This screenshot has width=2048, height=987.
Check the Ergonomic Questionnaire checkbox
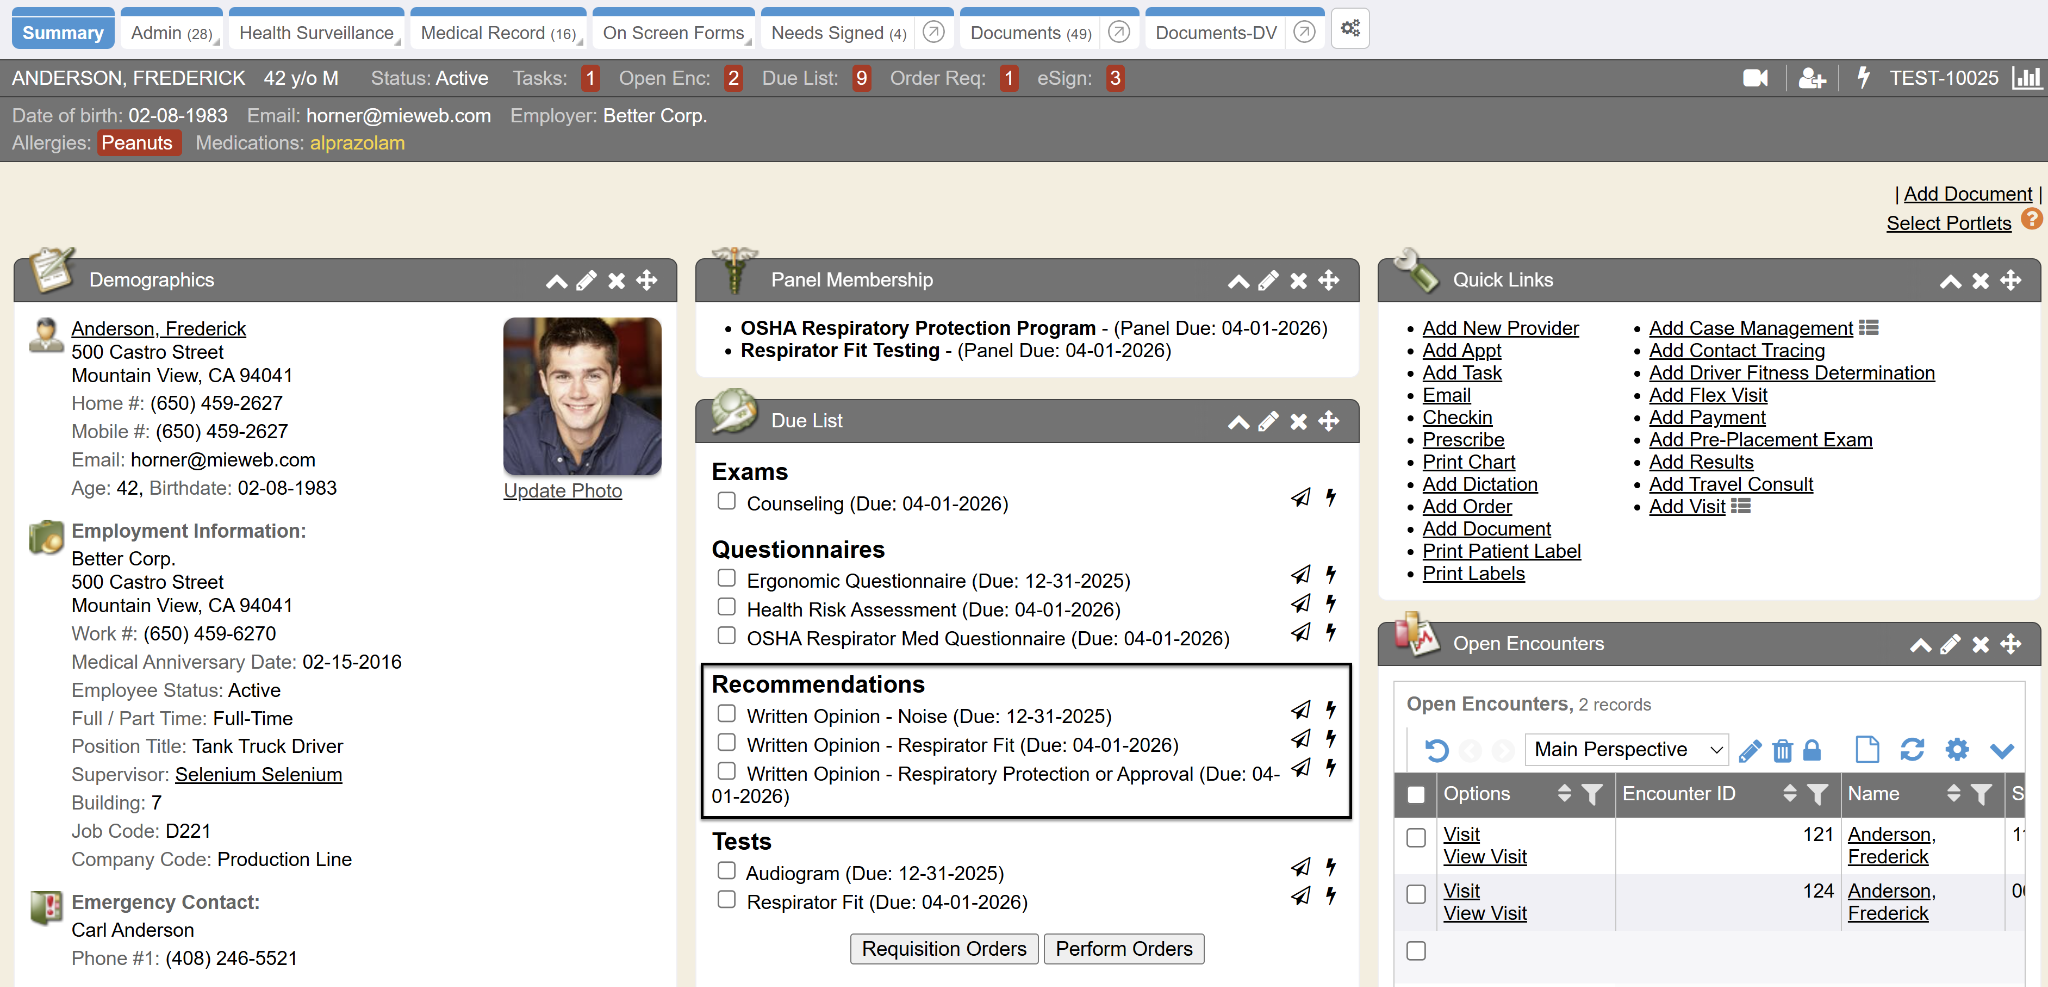pos(727,578)
